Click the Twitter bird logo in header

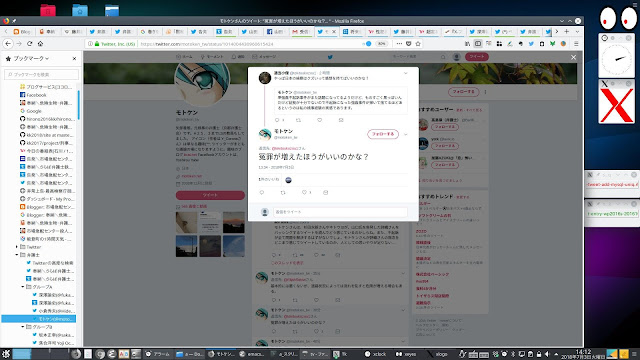pyautogui.click(x=330, y=57)
